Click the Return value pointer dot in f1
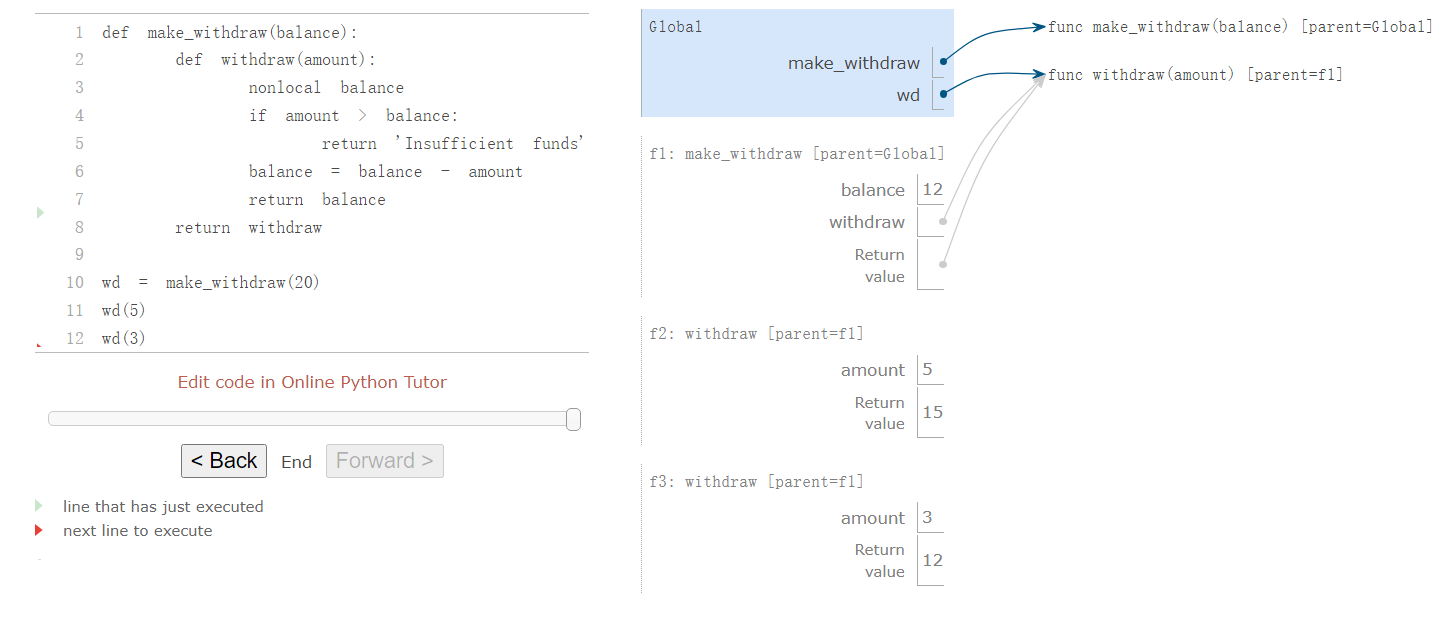Screen dimensions: 1454x622 coord(942,265)
